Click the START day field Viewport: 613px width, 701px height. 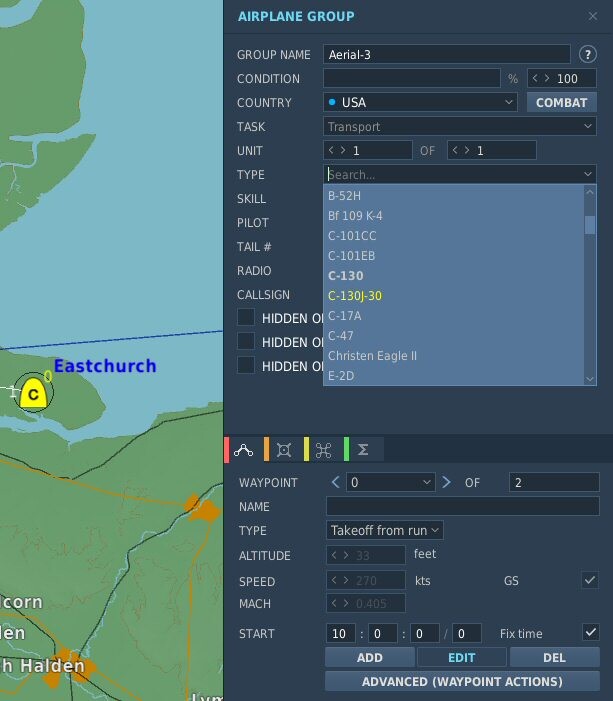click(467, 633)
